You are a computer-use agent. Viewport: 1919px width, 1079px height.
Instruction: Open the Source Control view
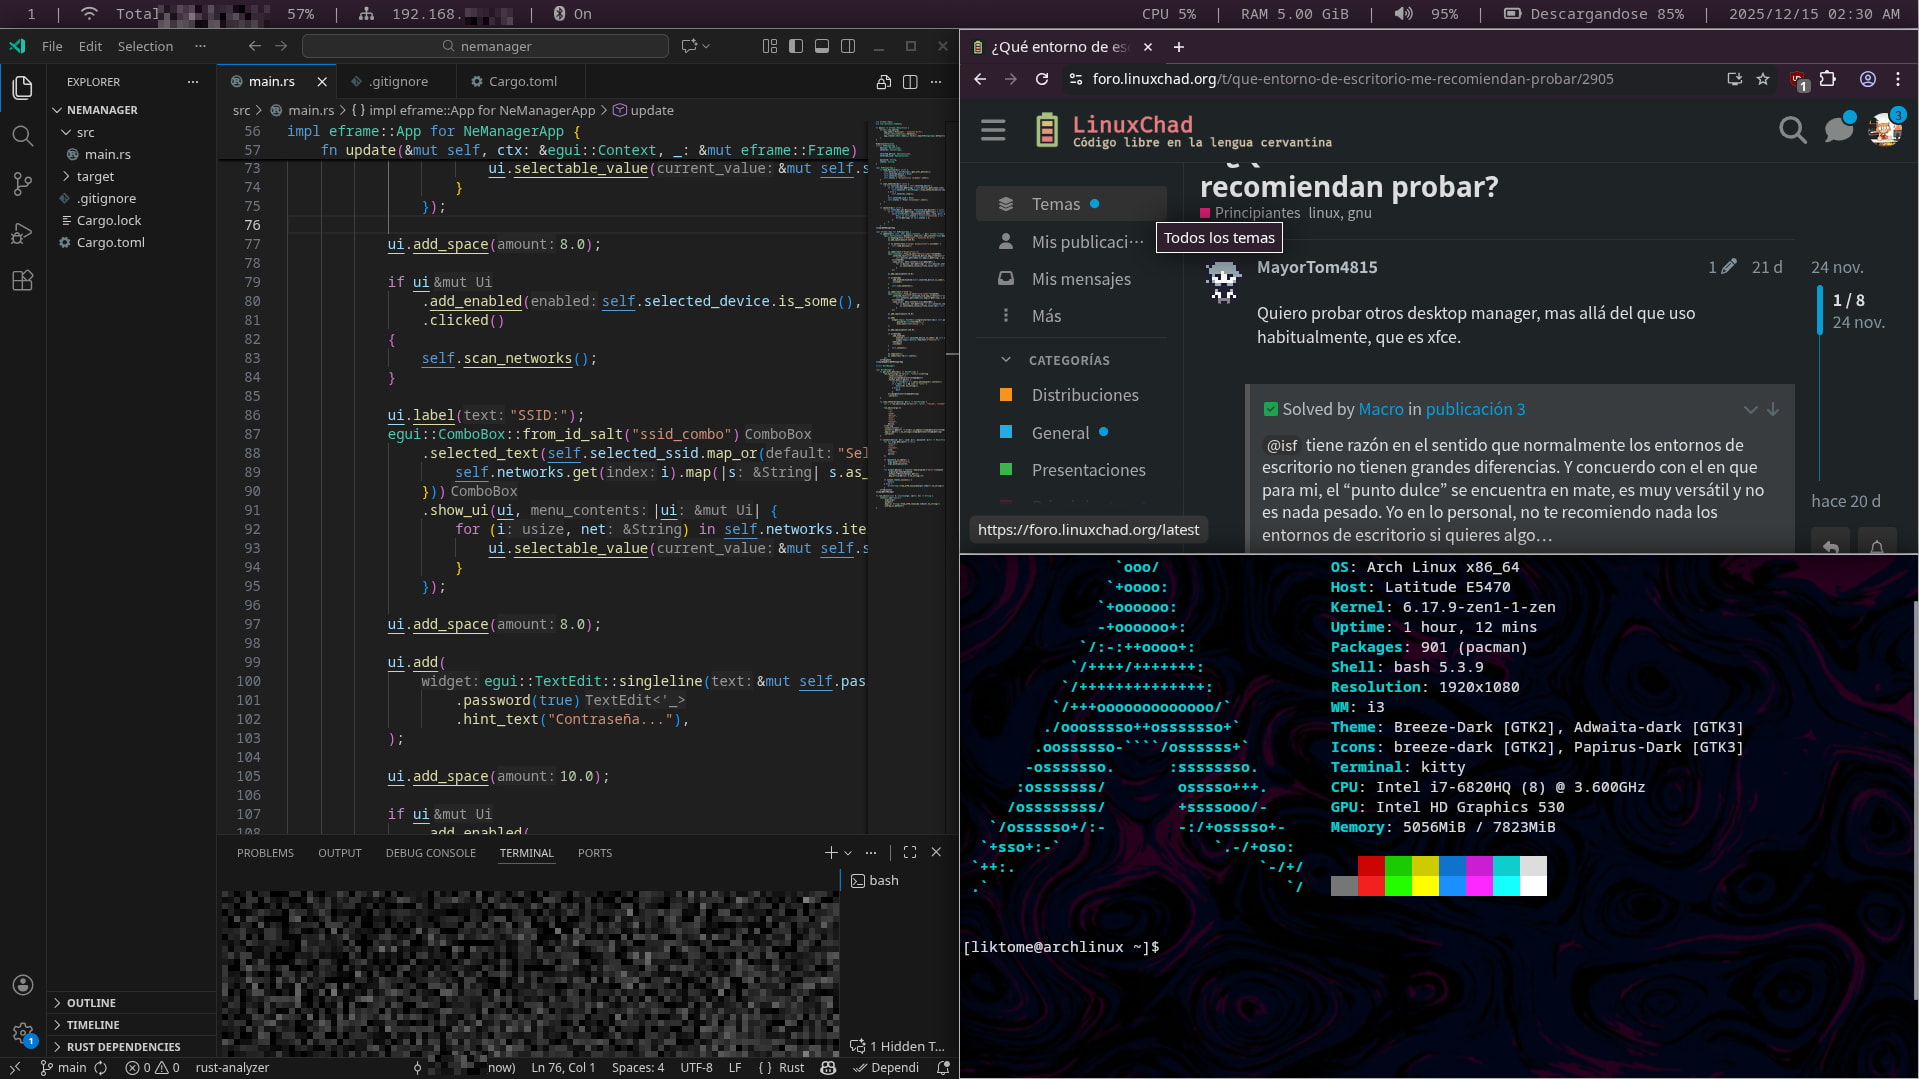point(22,184)
